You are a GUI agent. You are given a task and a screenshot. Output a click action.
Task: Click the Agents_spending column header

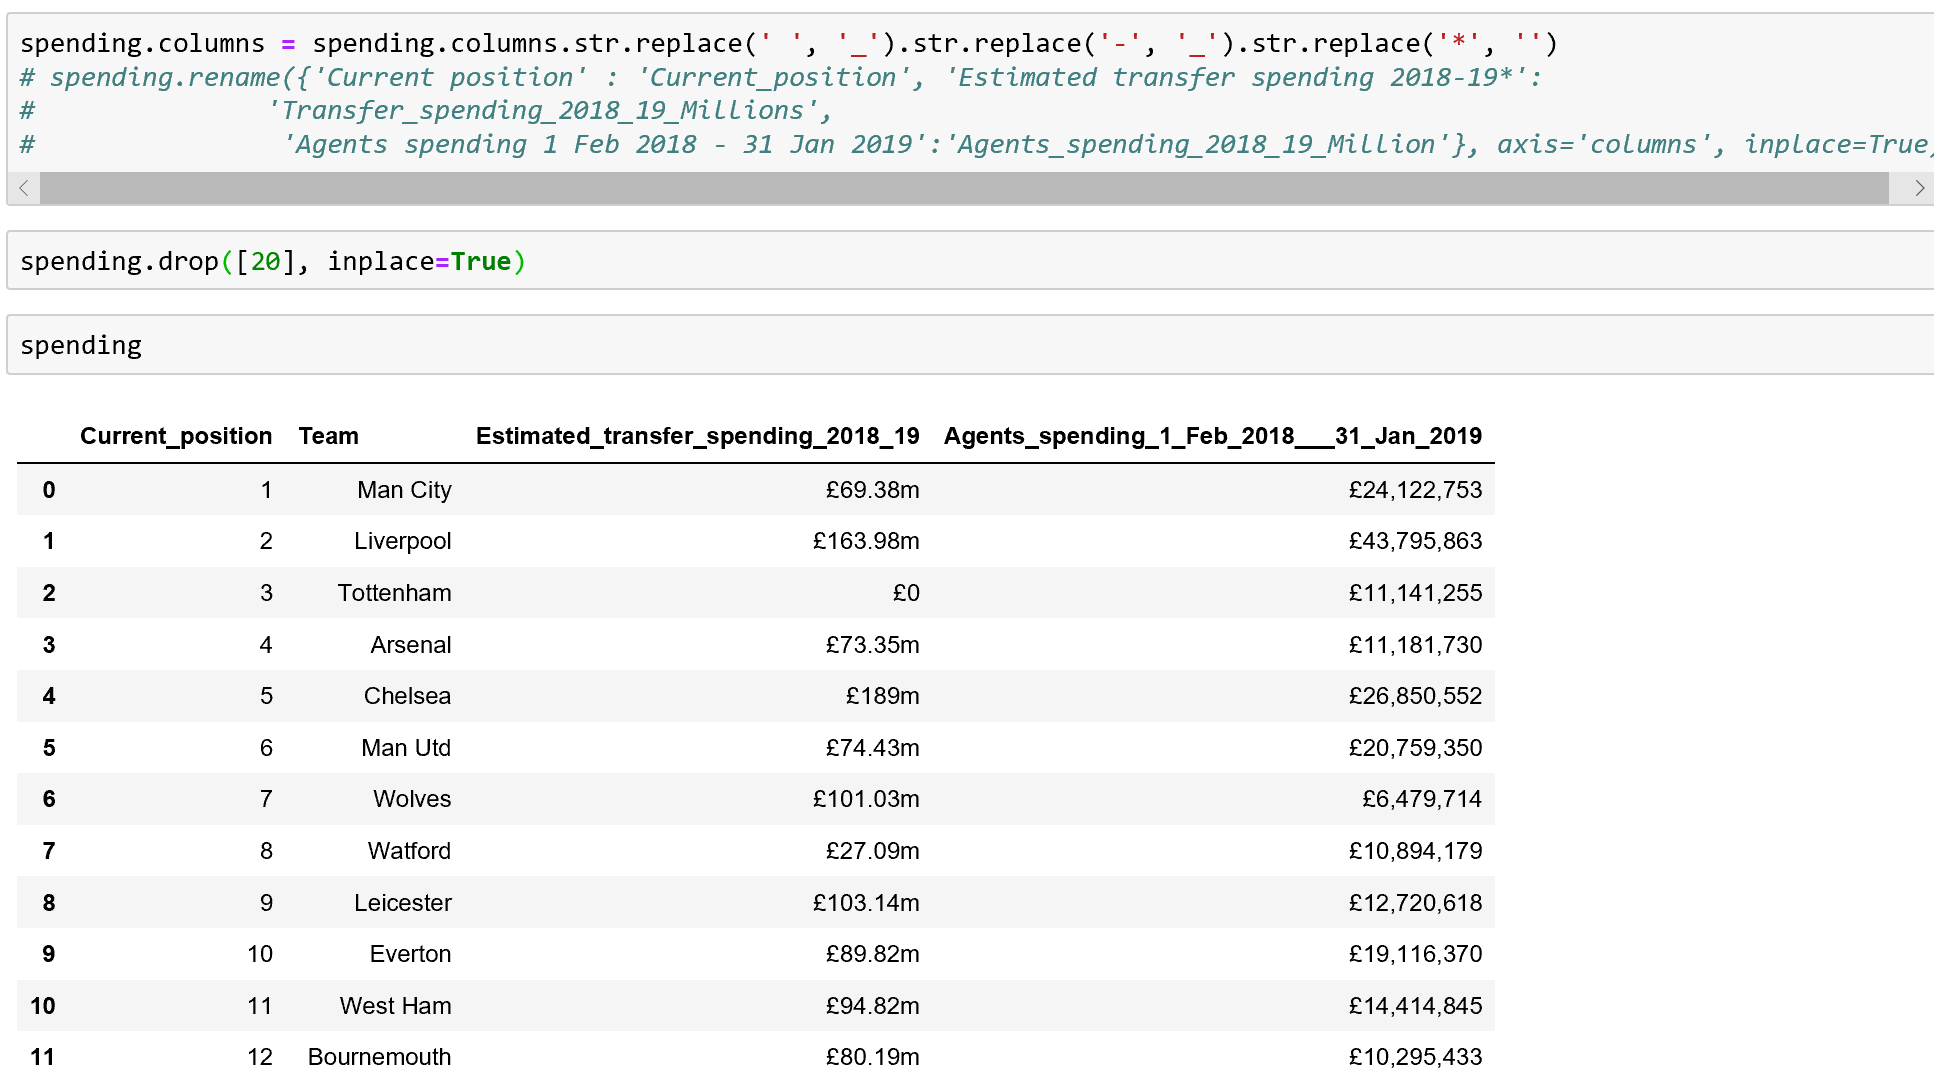(x=1212, y=436)
